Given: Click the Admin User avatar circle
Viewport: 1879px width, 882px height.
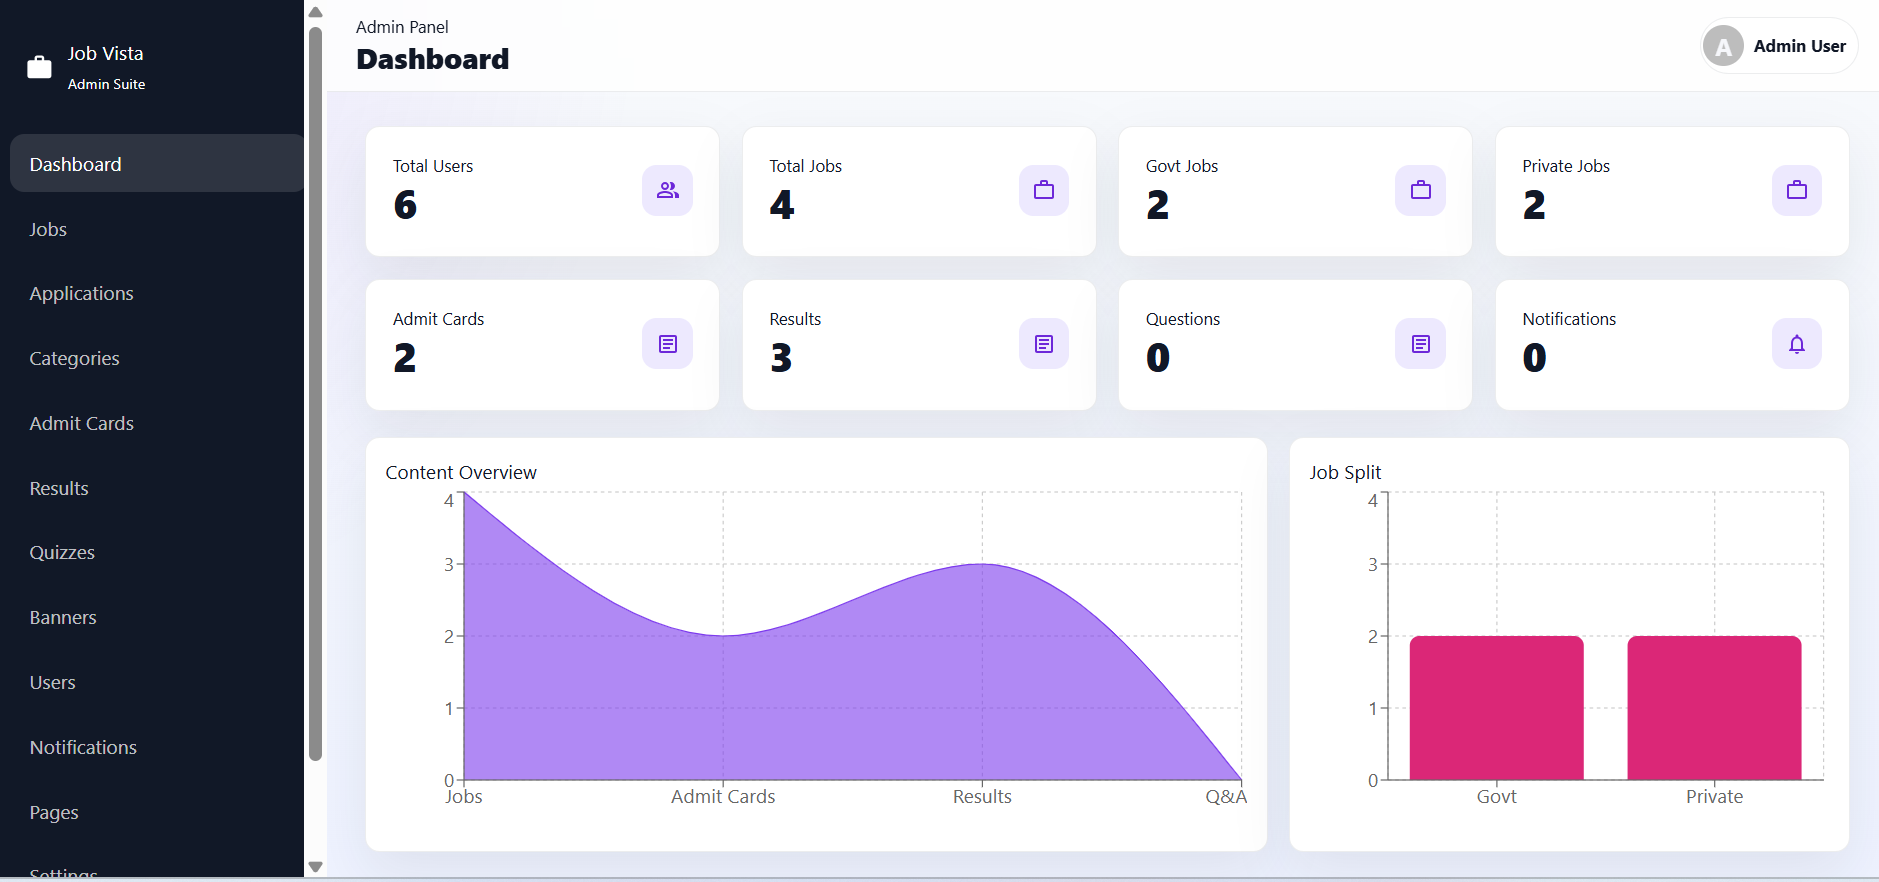Looking at the screenshot, I should [x=1723, y=46].
